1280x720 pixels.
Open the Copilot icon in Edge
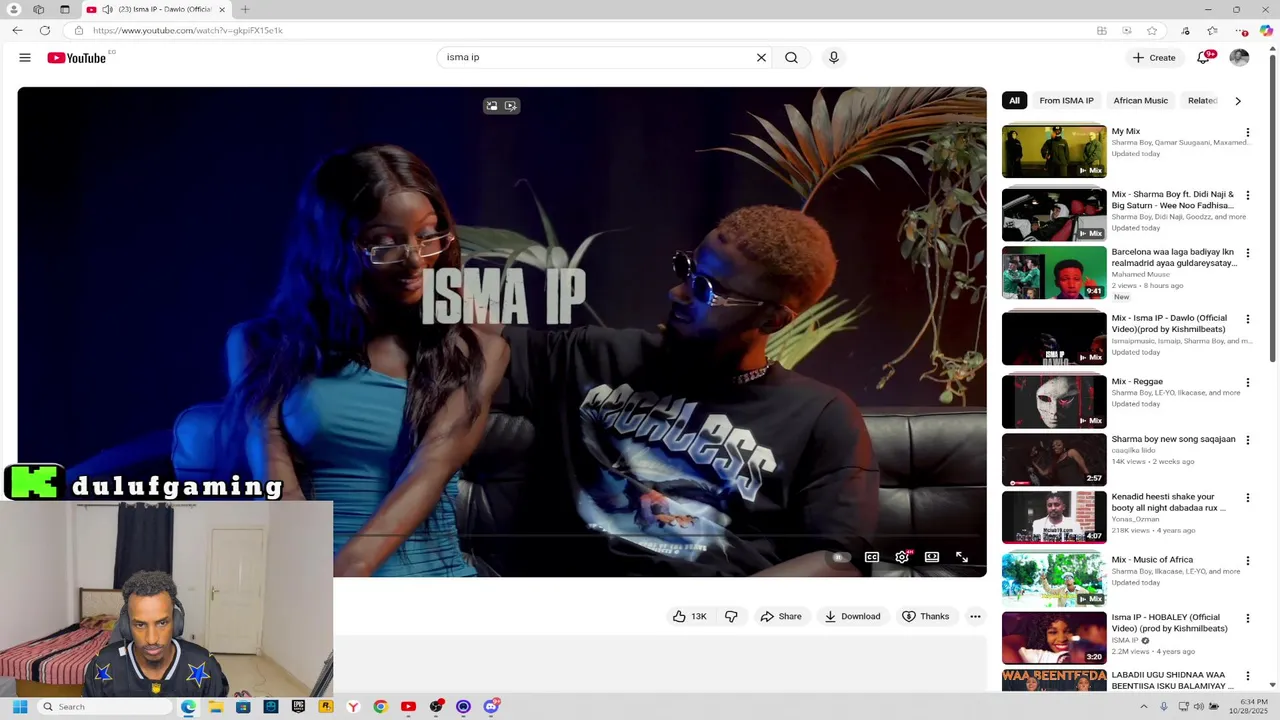[1266, 31]
